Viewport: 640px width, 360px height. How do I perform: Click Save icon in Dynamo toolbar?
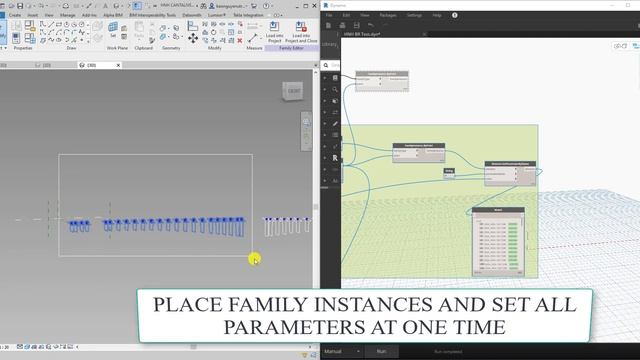tap(356, 25)
